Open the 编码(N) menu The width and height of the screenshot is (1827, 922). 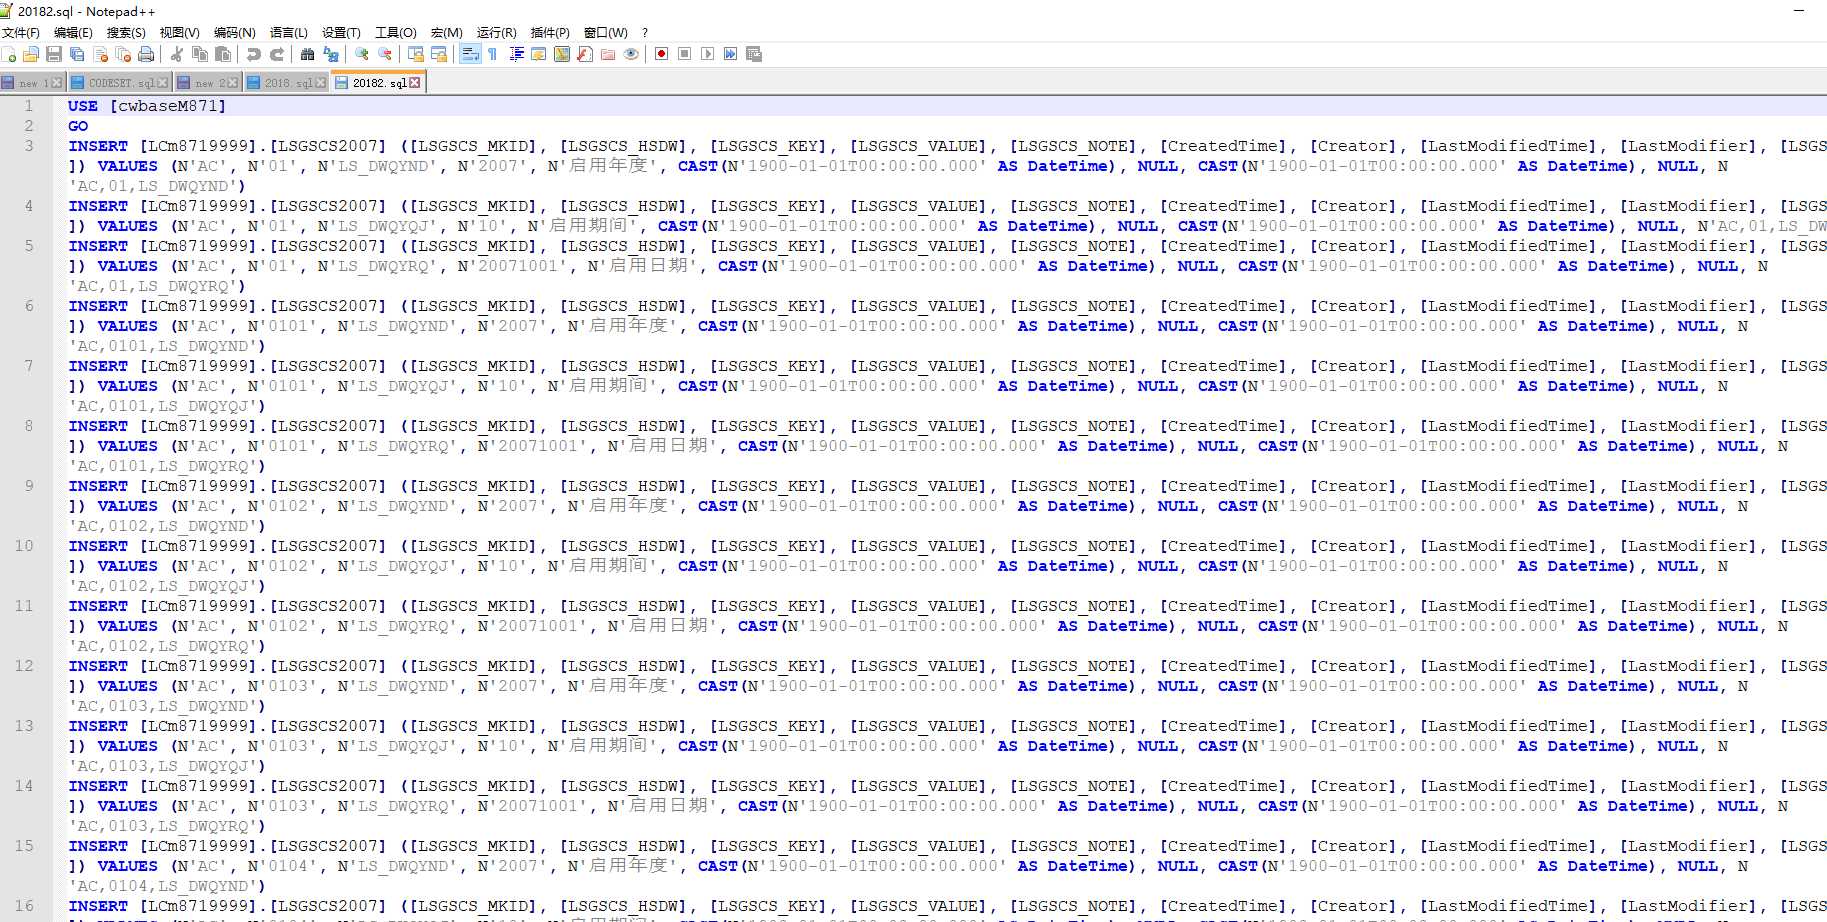tap(235, 32)
